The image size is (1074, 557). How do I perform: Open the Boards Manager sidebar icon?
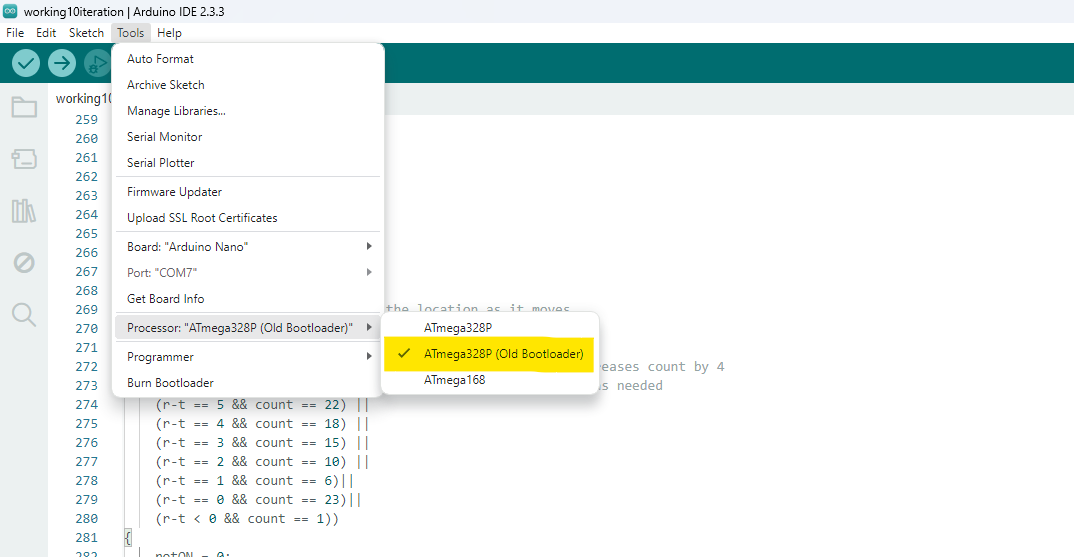coord(24,159)
